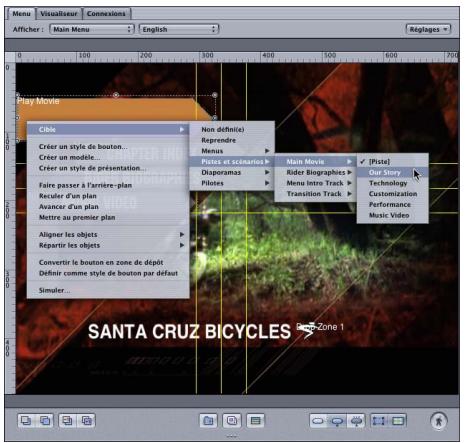Expand Pistes et scénarios submenu
Screen dimensions: 465x443
tap(232, 161)
